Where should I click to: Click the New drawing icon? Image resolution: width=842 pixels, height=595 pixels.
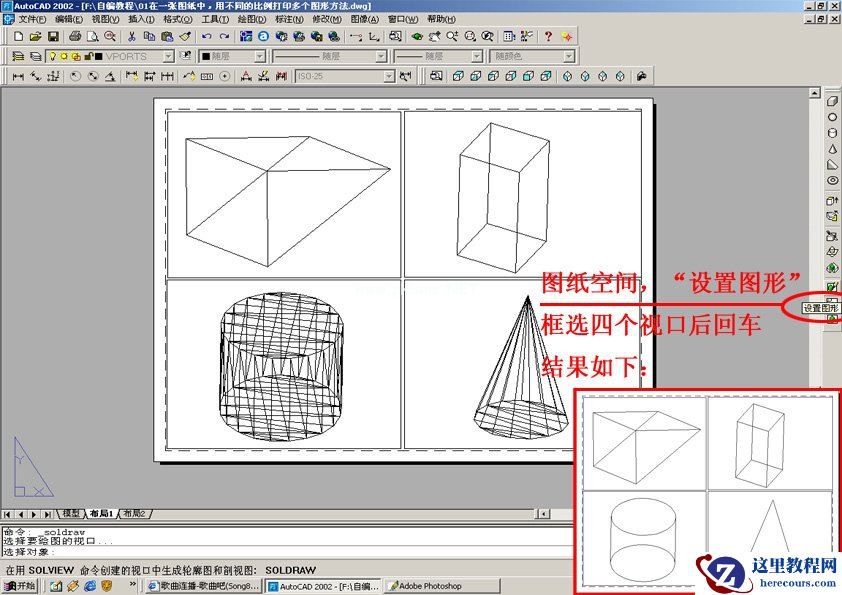(x=18, y=37)
